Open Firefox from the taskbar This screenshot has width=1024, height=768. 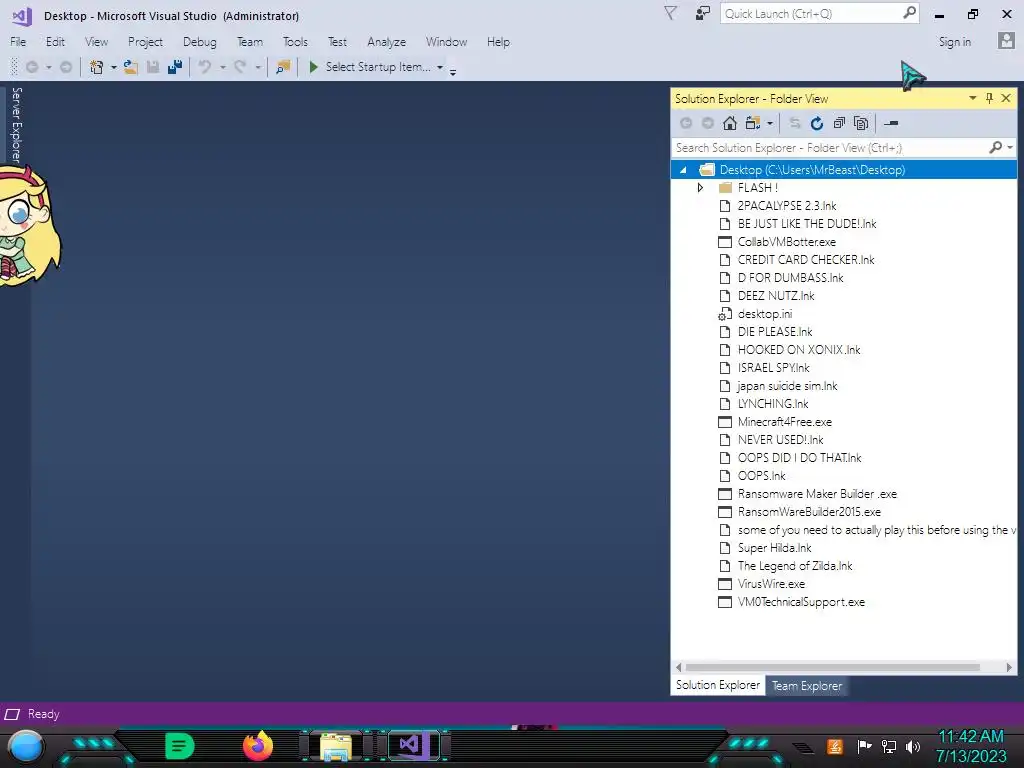tap(258, 746)
